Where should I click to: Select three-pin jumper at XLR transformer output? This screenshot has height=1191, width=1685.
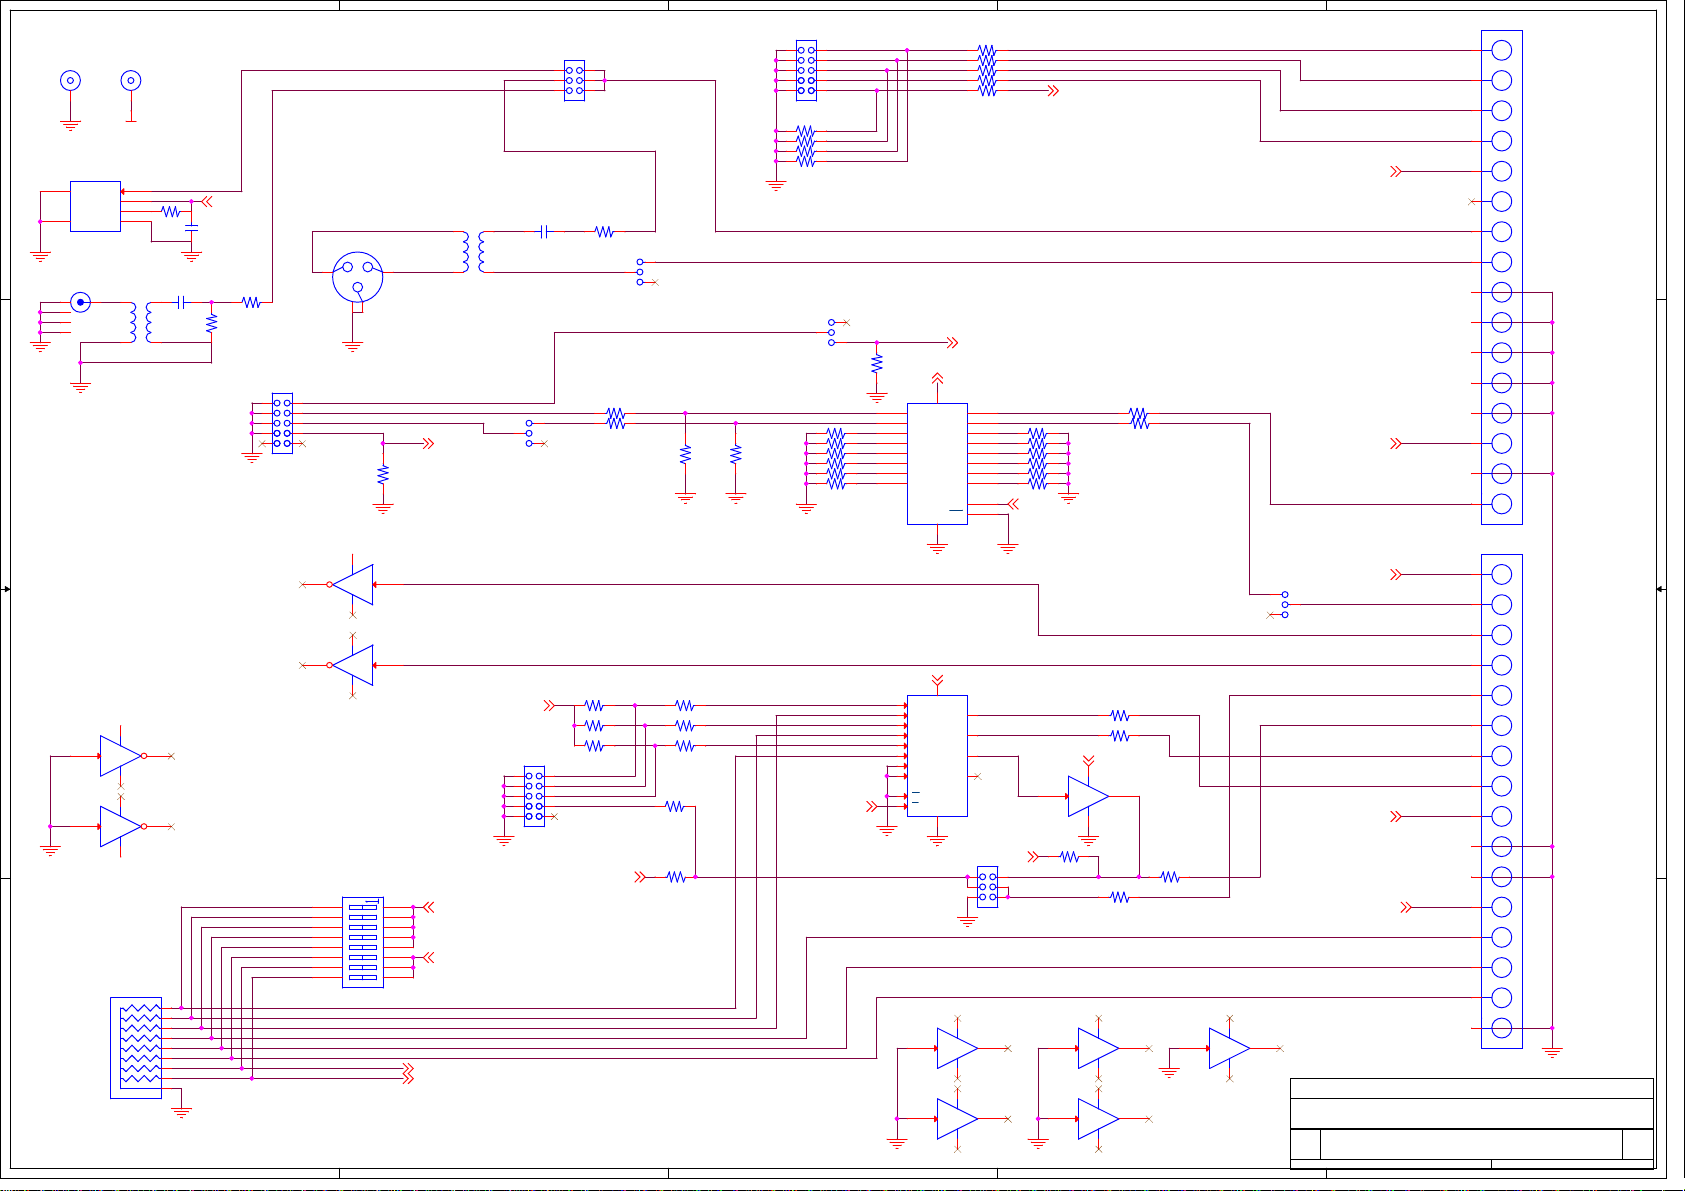(x=640, y=272)
